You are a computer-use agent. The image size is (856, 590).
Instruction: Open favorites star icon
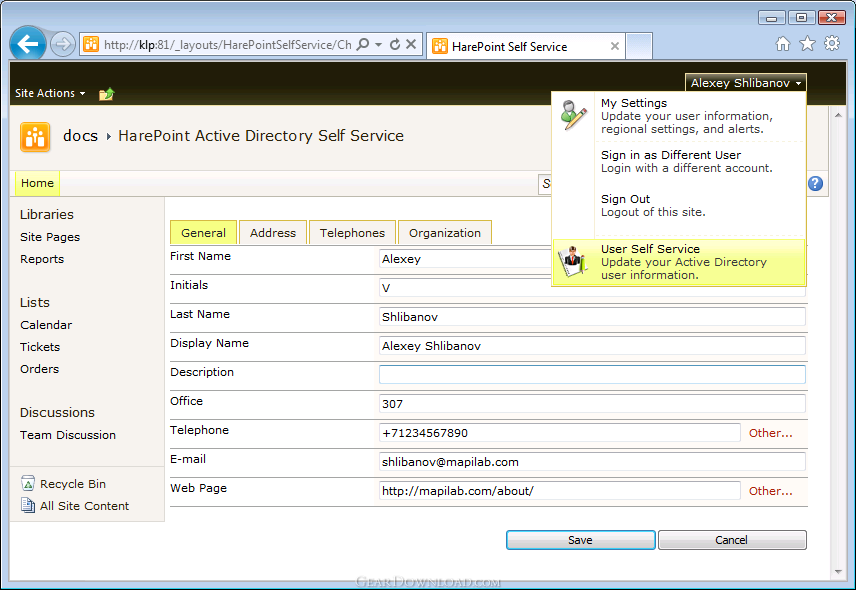pos(807,43)
